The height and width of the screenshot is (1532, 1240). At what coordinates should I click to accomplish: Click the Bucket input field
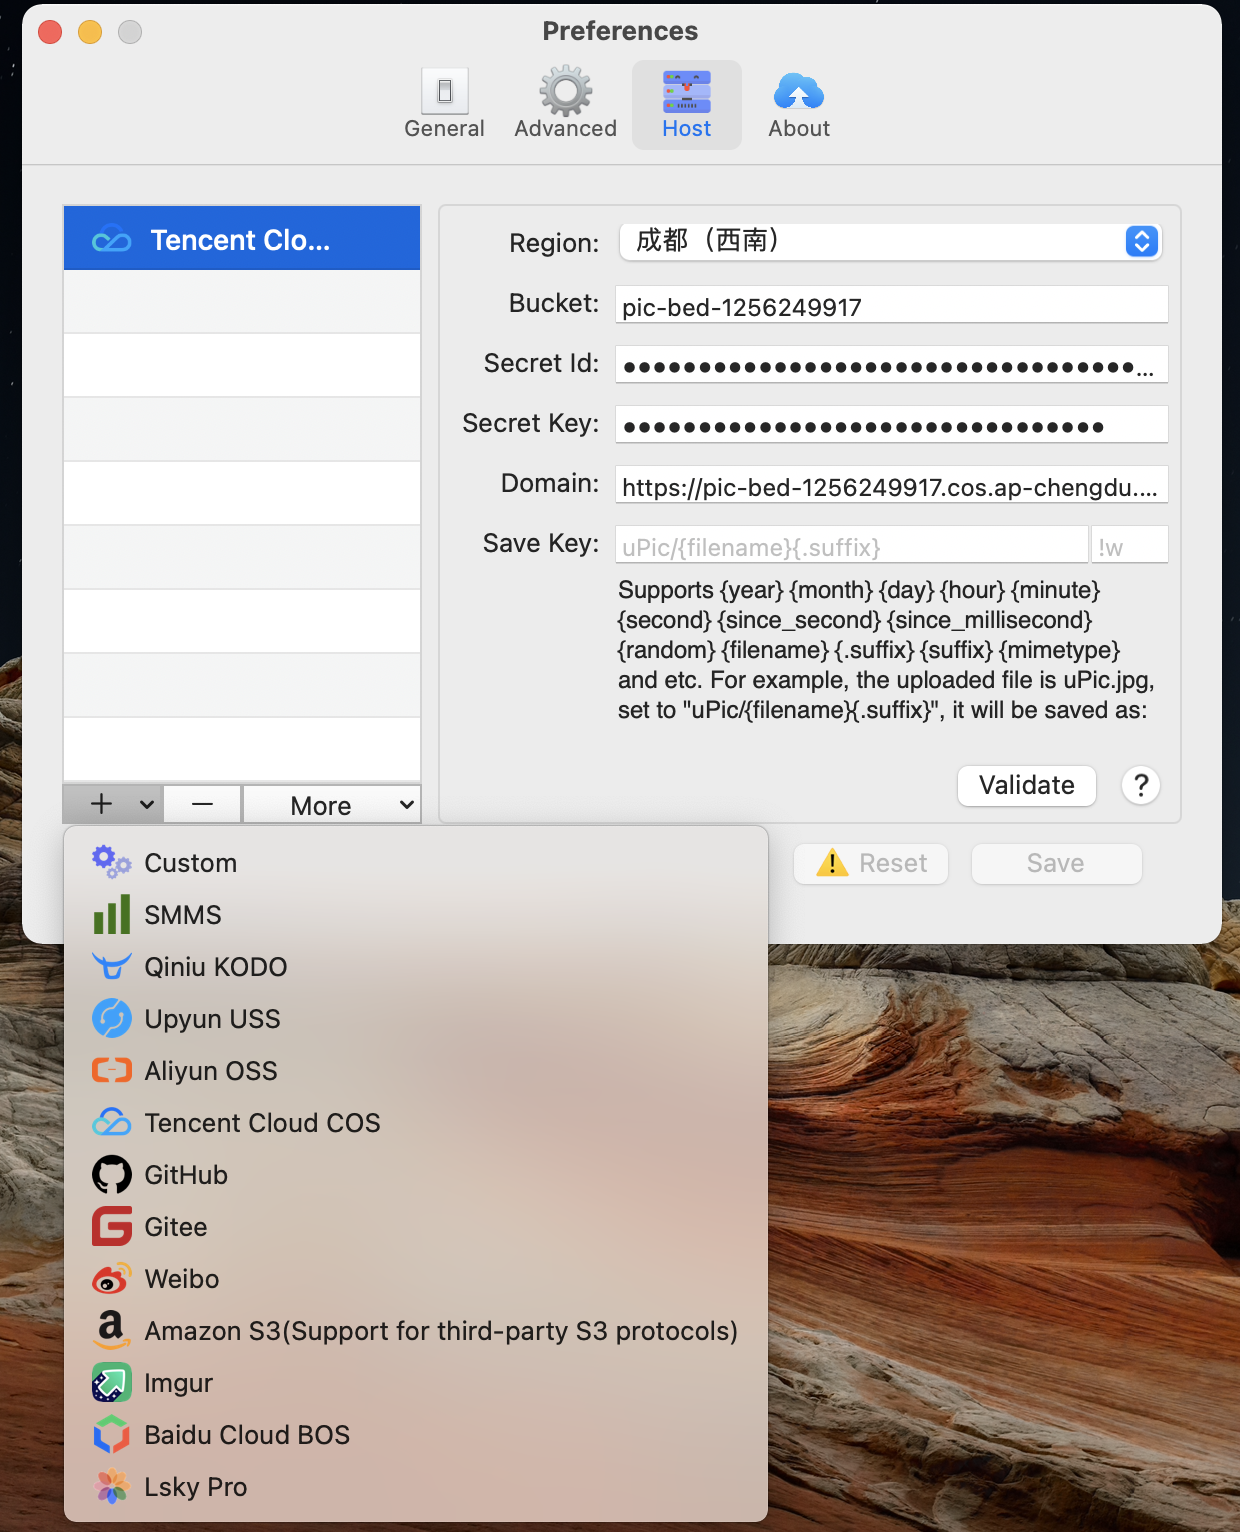pos(891,305)
